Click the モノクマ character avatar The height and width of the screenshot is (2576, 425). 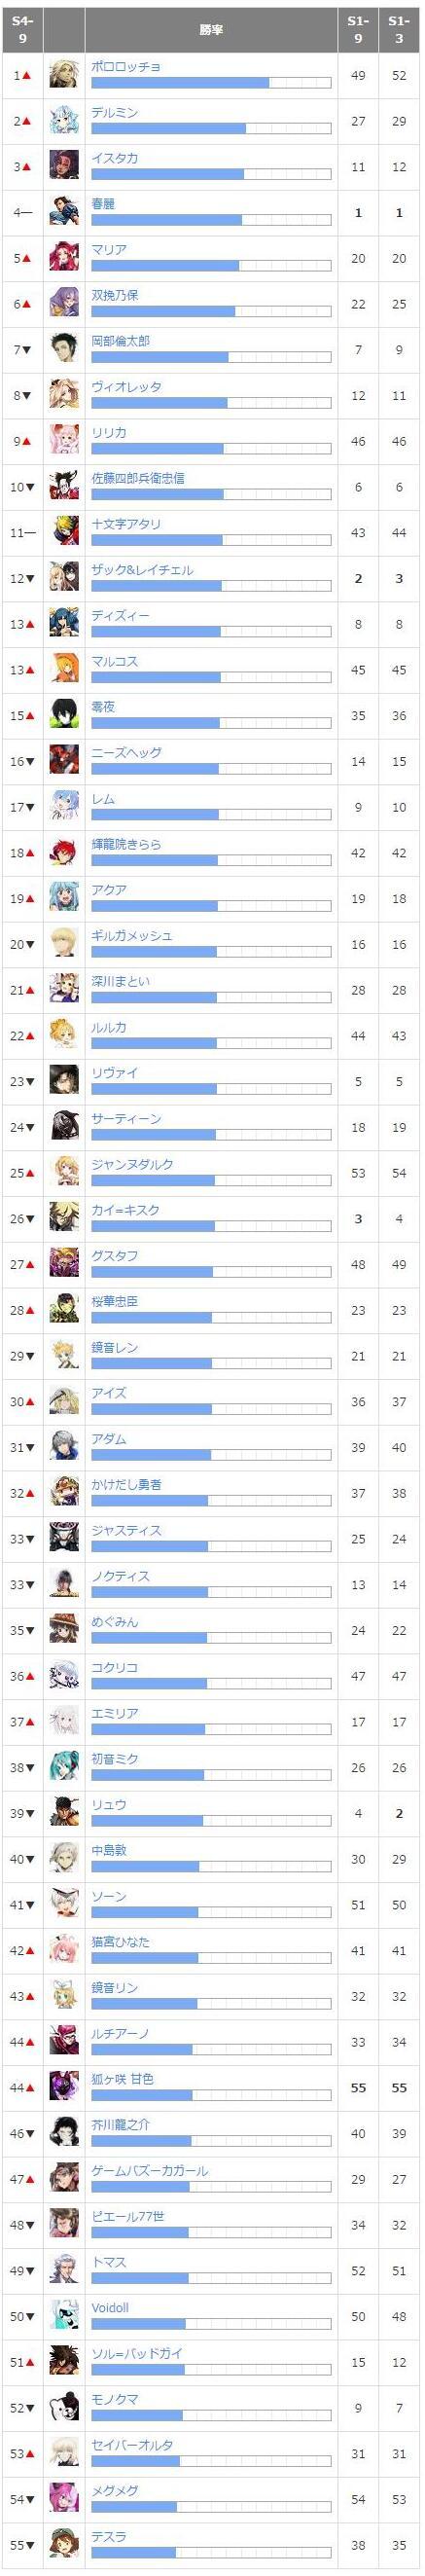[x=65, y=2407]
